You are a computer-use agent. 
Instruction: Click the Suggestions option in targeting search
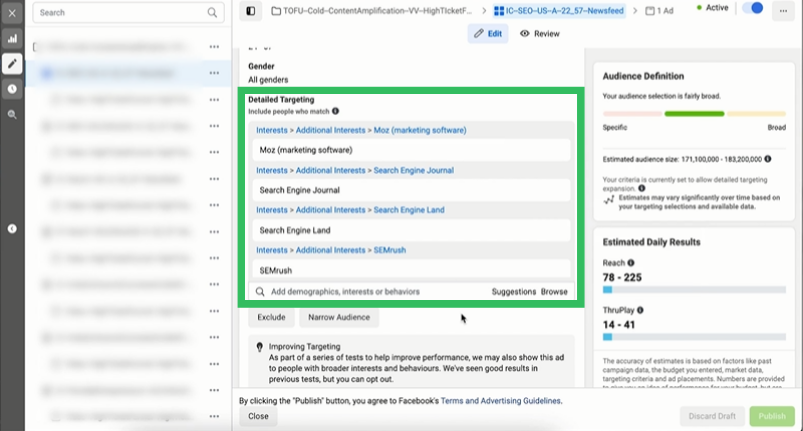pyautogui.click(x=514, y=292)
